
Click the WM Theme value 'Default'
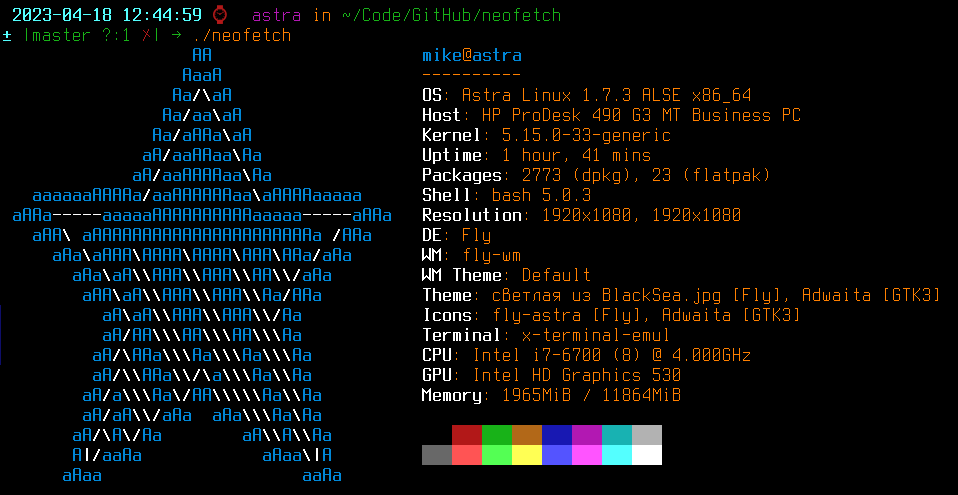tap(556, 275)
